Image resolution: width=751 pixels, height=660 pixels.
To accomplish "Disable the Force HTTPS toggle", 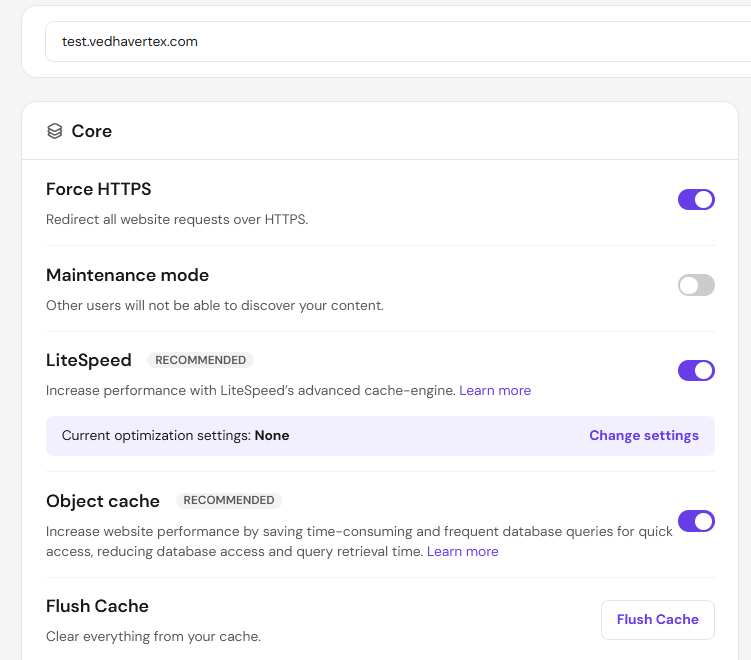I will tap(696, 199).
